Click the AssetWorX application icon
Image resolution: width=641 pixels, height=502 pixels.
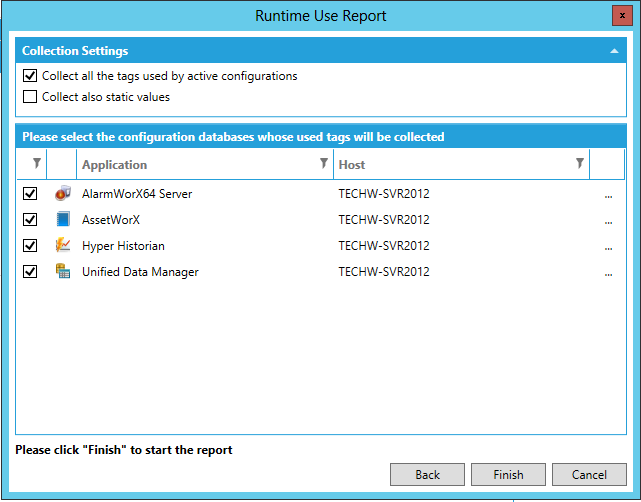(x=62, y=220)
